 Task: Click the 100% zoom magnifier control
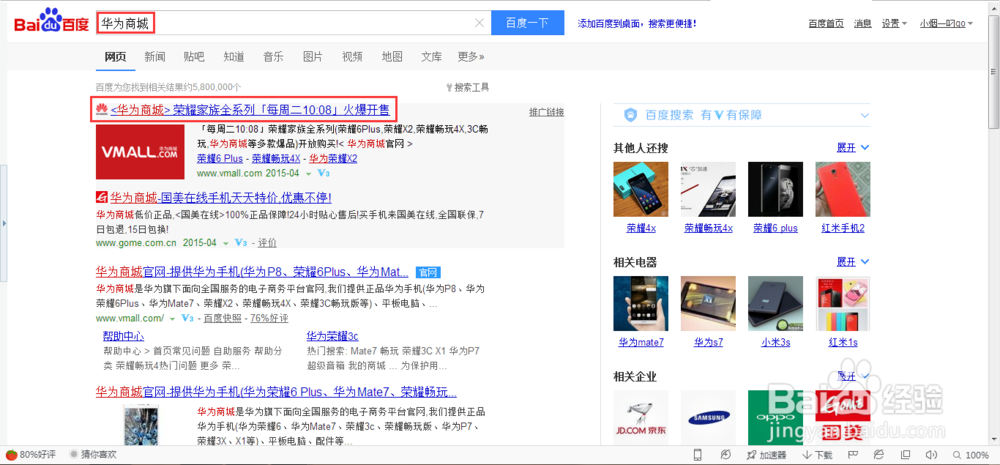click(970, 455)
